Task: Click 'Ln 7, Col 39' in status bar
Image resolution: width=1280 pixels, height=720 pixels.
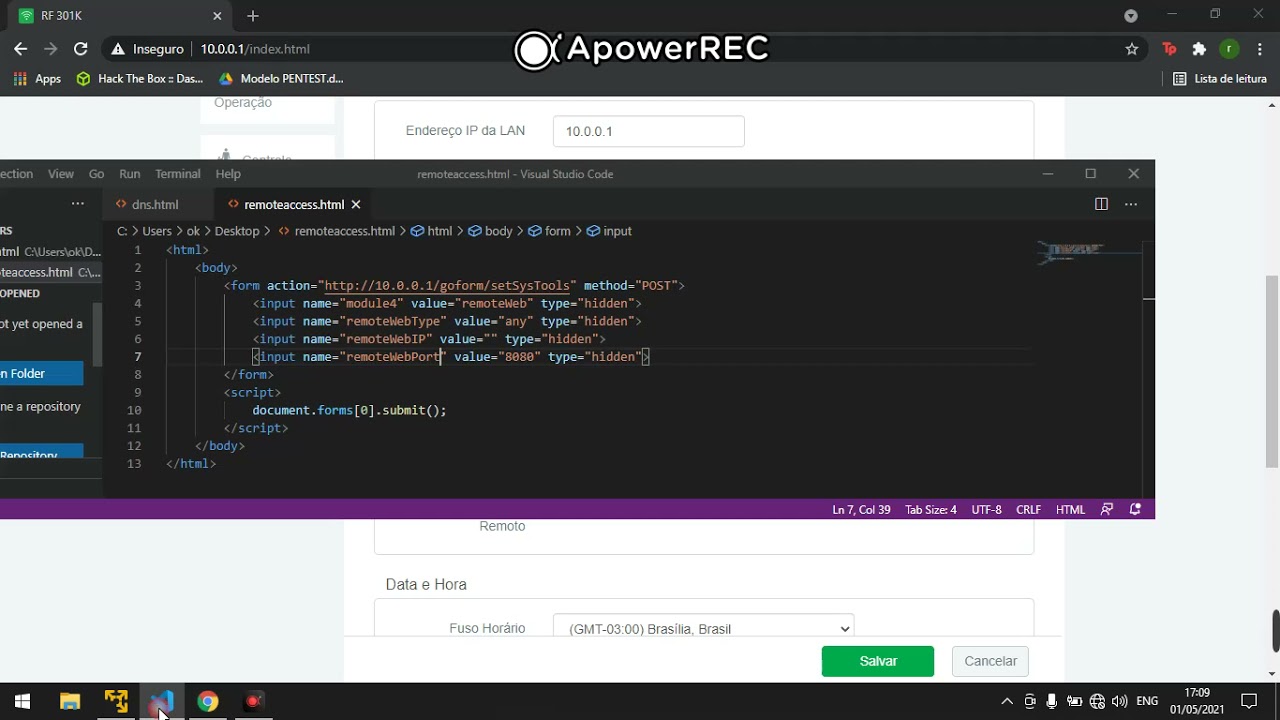Action: click(x=861, y=509)
